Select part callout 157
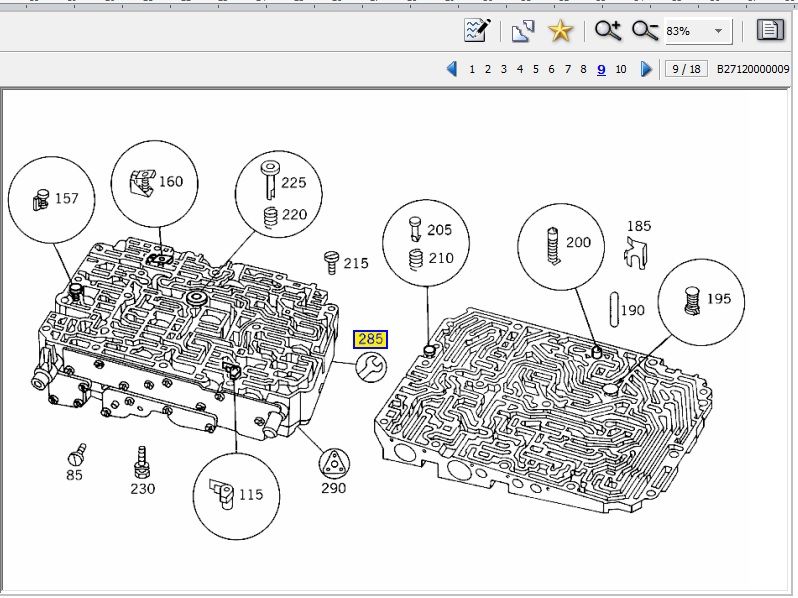This screenshot has width=798, height=598. pyautogui.click(x=67, y=198)
